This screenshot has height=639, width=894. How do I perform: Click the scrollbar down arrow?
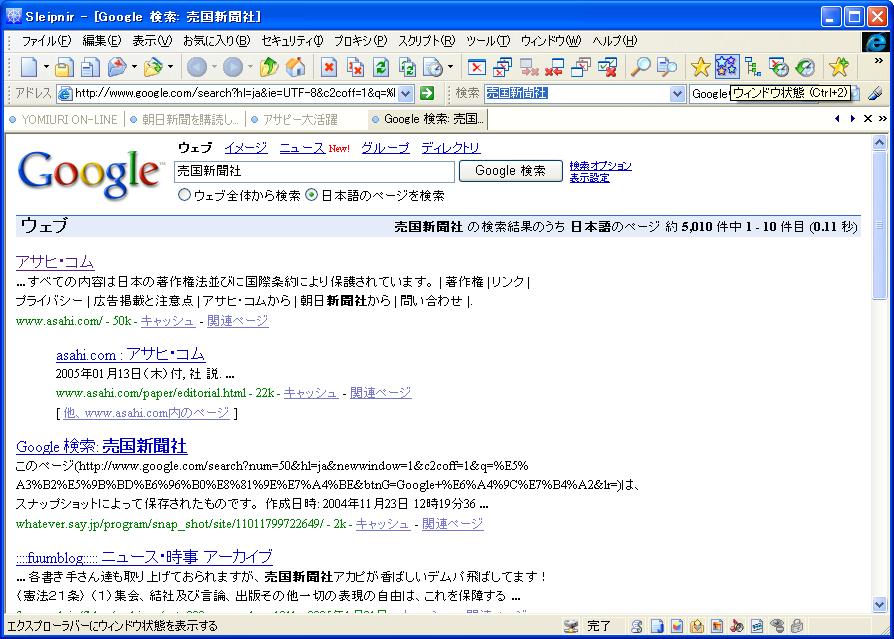pos(879,604)
